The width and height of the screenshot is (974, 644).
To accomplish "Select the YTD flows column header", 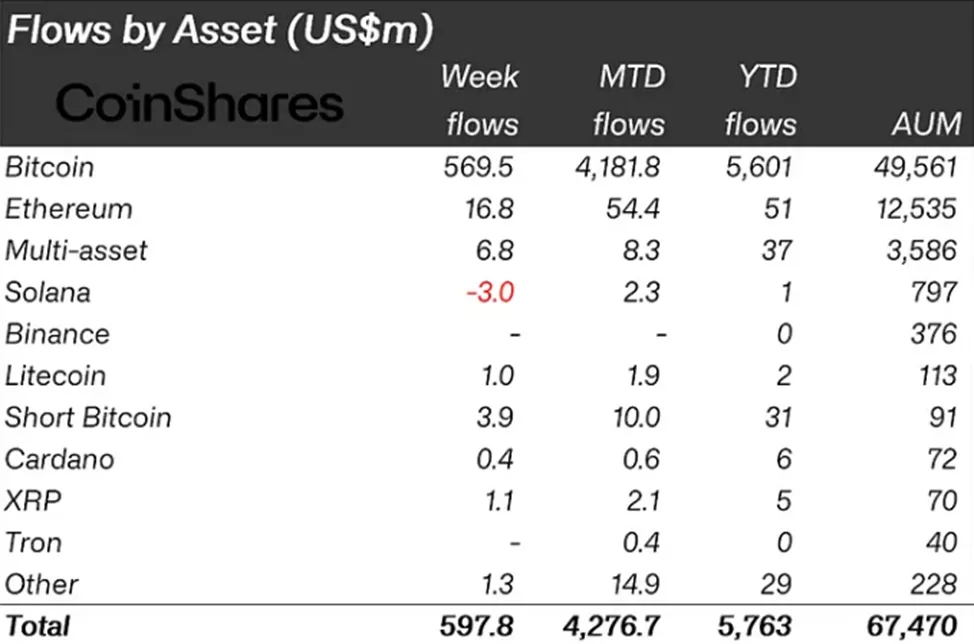I will coord(760,100).
